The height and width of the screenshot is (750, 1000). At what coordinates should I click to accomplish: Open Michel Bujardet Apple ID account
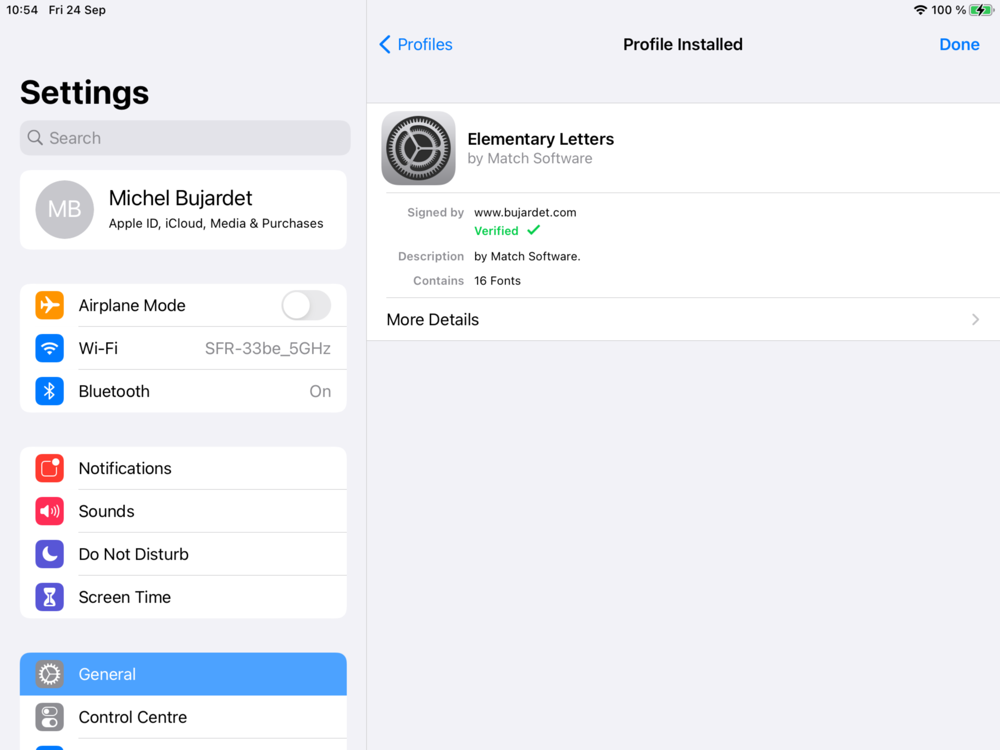pos(184,209)
